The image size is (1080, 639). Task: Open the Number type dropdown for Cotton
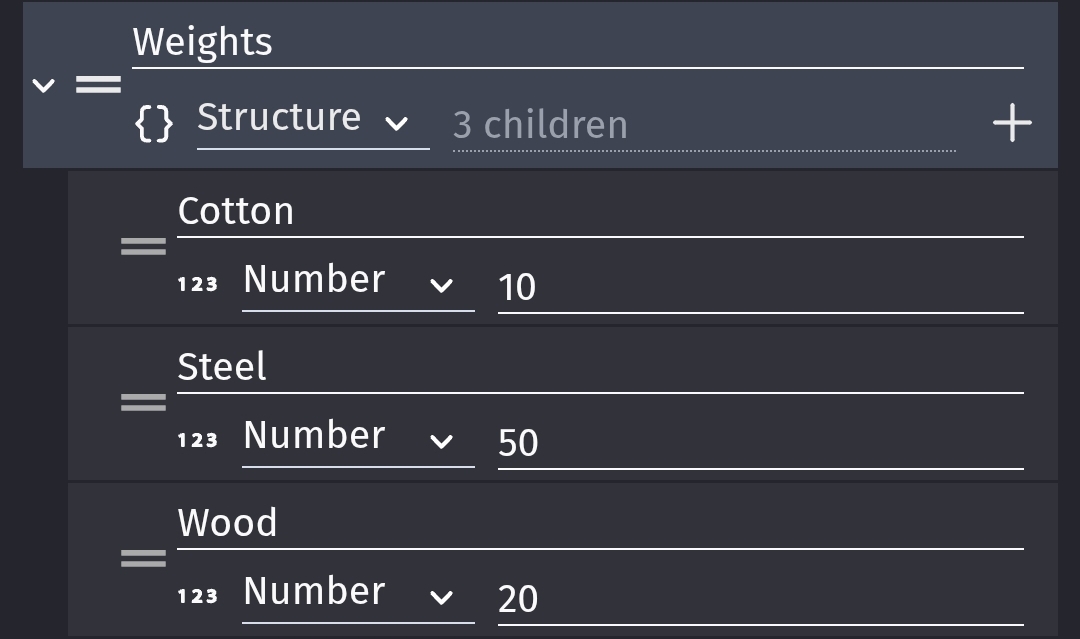358,284
